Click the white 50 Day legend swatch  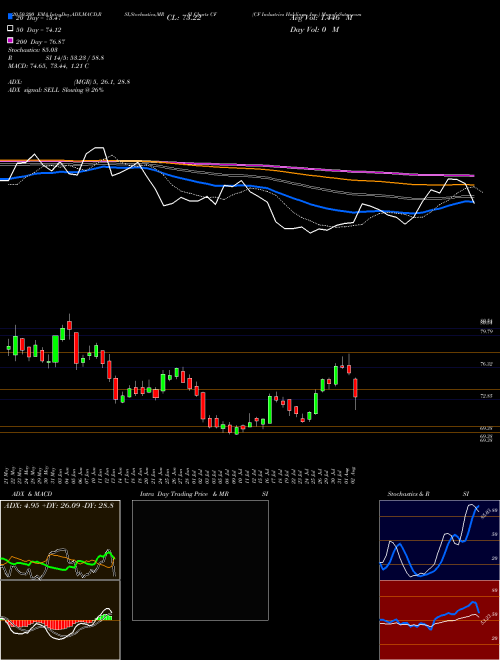coord(11,29)
